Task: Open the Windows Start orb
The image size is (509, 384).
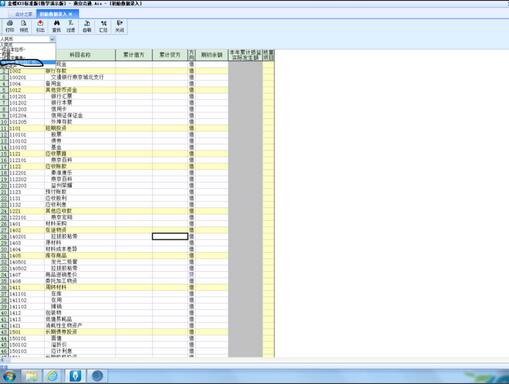Action: [8, 376]
